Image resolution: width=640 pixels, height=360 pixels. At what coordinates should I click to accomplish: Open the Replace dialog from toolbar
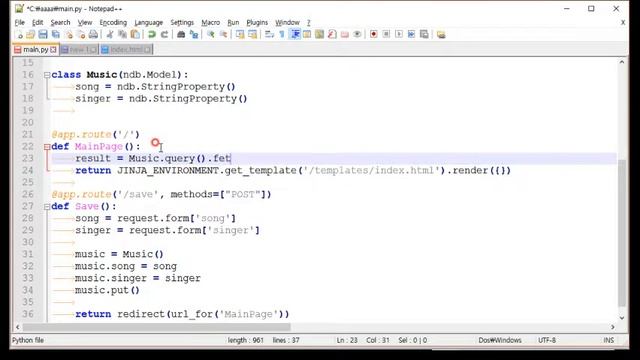click(194, 35)
